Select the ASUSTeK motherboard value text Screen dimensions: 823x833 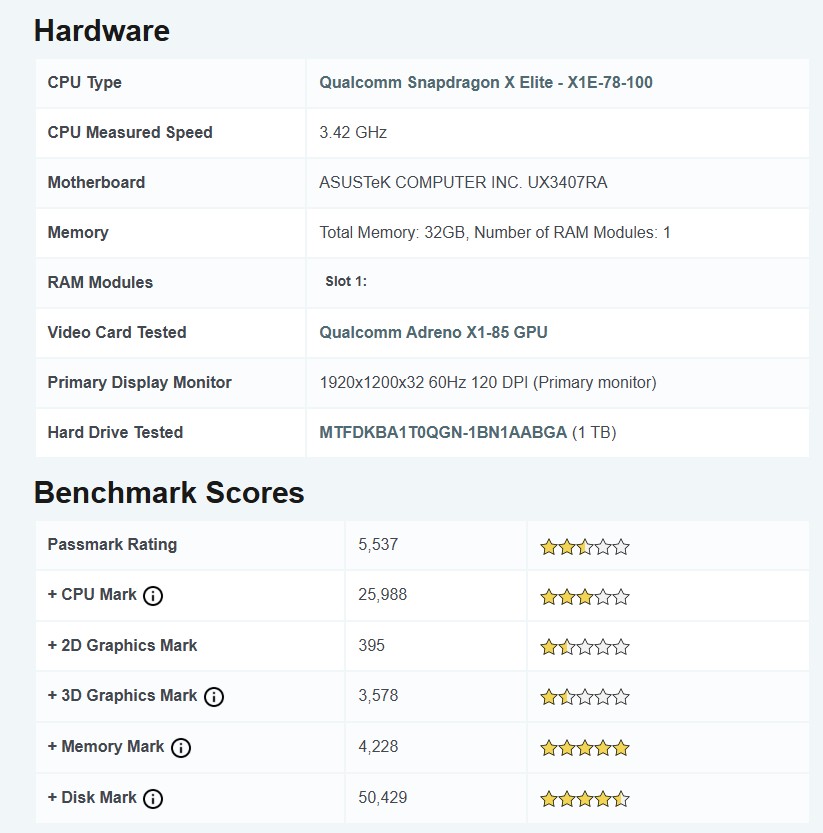[x=463, y=183]
